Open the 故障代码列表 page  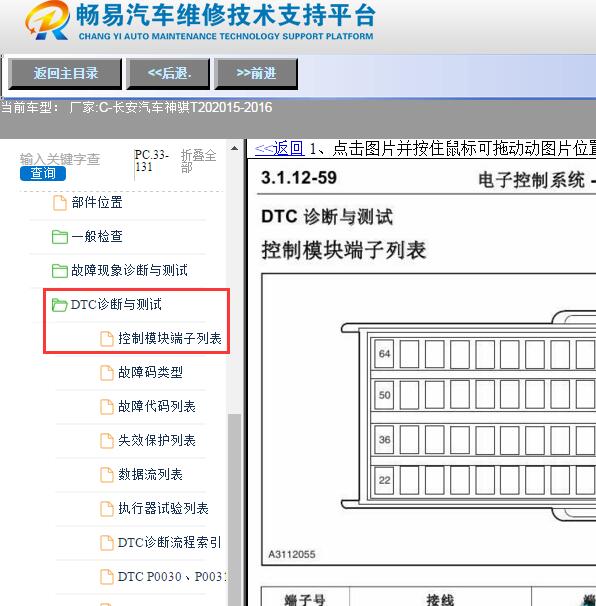(x=157, y=407)
